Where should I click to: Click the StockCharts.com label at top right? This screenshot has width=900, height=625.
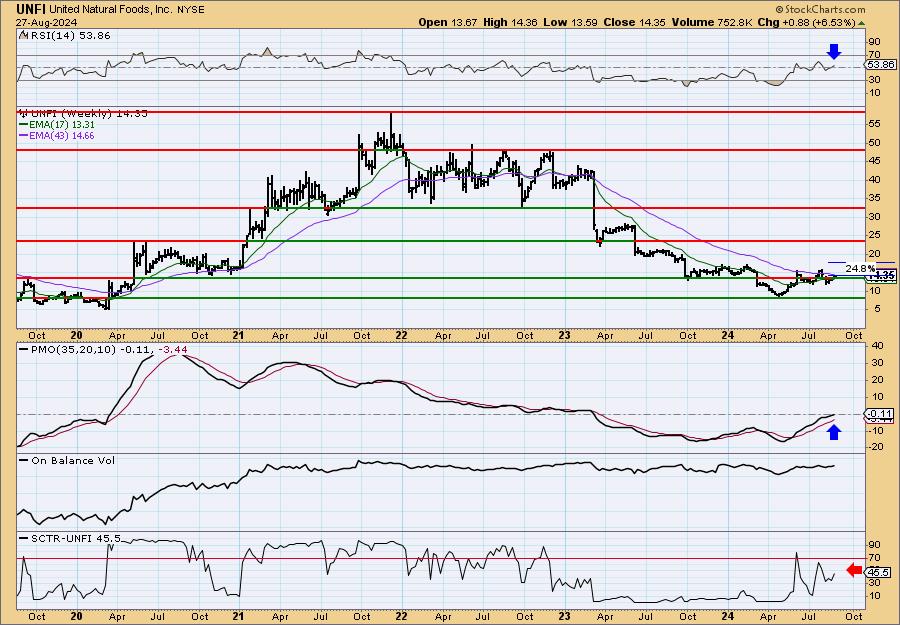tap(820, 9)
